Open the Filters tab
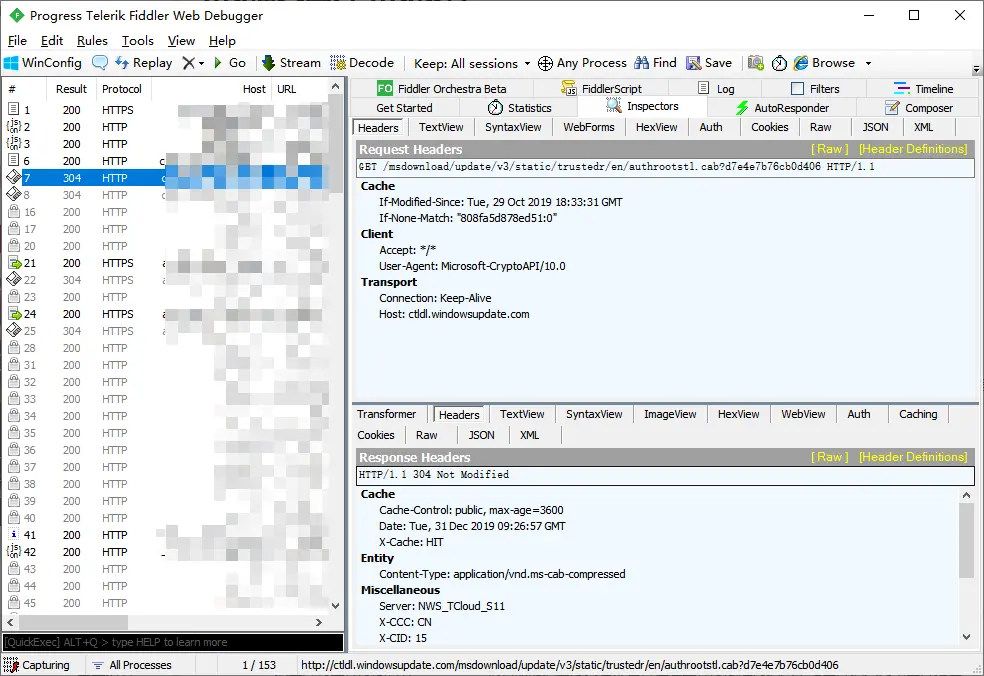Viewport: 984px width, 676px height. 815,89
